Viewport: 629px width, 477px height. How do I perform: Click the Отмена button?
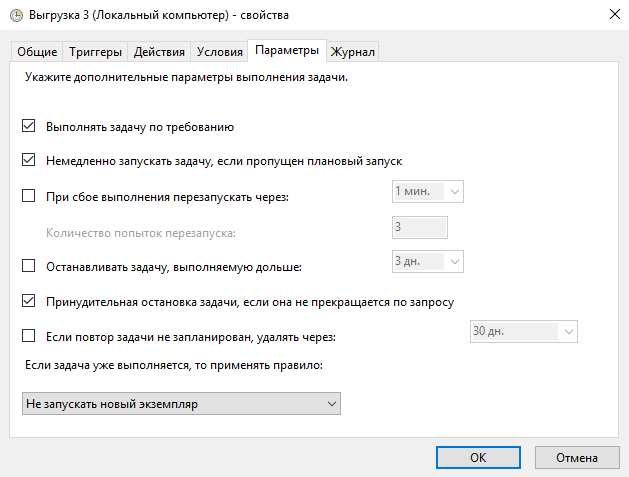[x=578, y=456]
